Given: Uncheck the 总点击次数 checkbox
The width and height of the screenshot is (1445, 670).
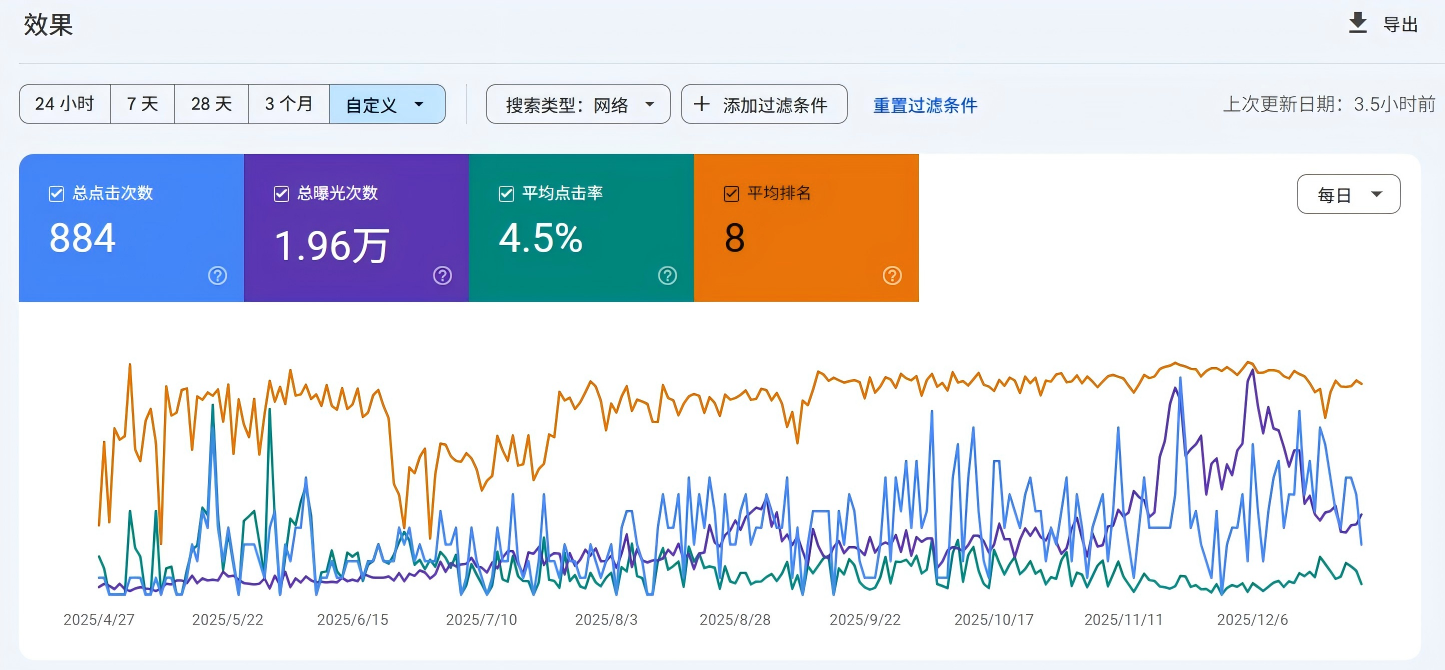Looking at the screenshot, I should click(x=57, y=194).
